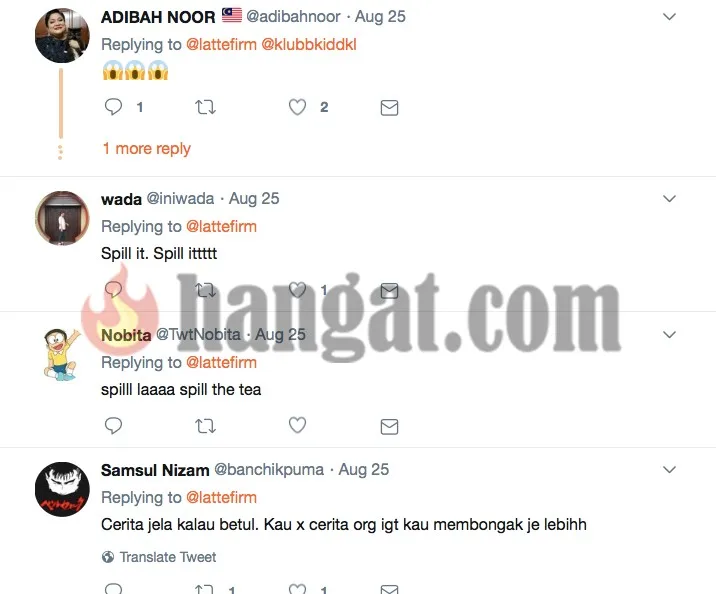The width and height of the screenshot is (716, 594).
Task: Retweet ADIBAH NOOR's emoji tweet
Action: 205,107
